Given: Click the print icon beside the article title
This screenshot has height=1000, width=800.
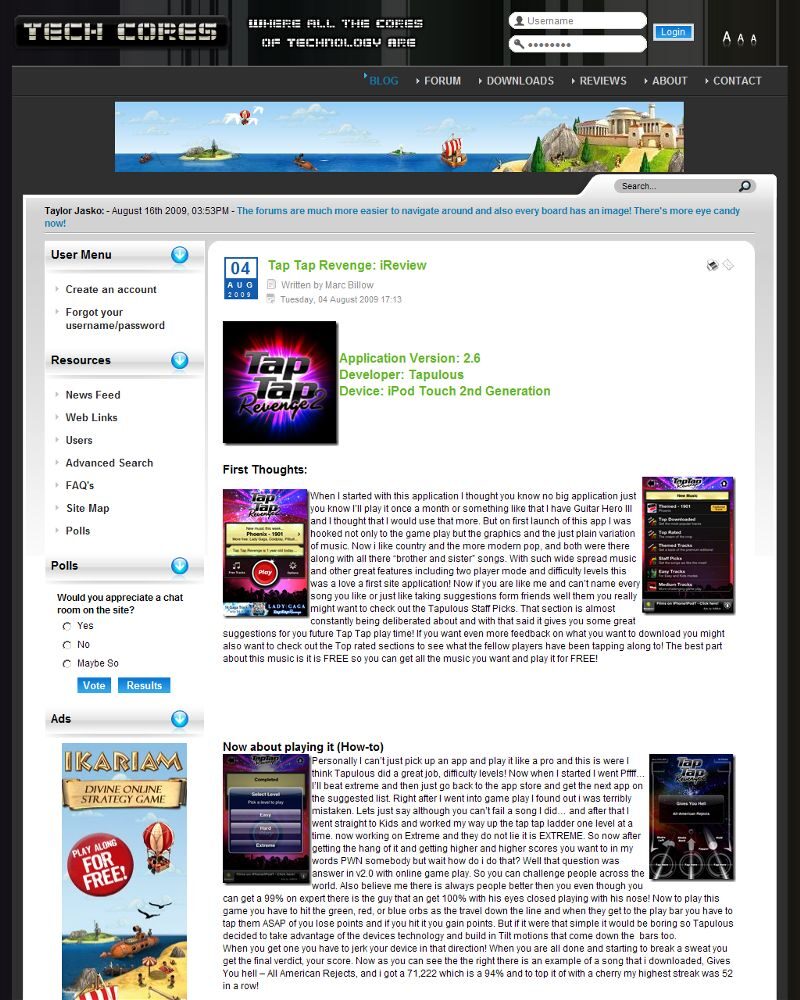Looking at the screenshot, I should pos(712,265).
